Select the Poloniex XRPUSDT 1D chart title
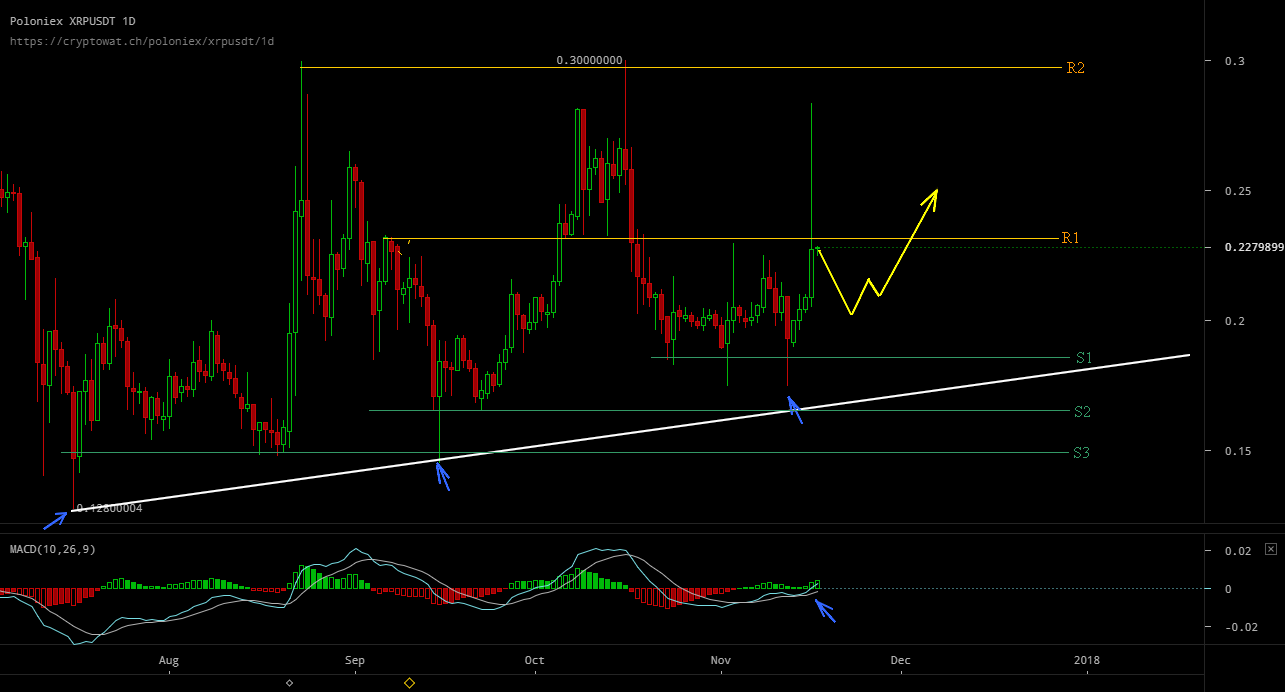Screen dimensions: 1285x692 click(x=73, y=21)
